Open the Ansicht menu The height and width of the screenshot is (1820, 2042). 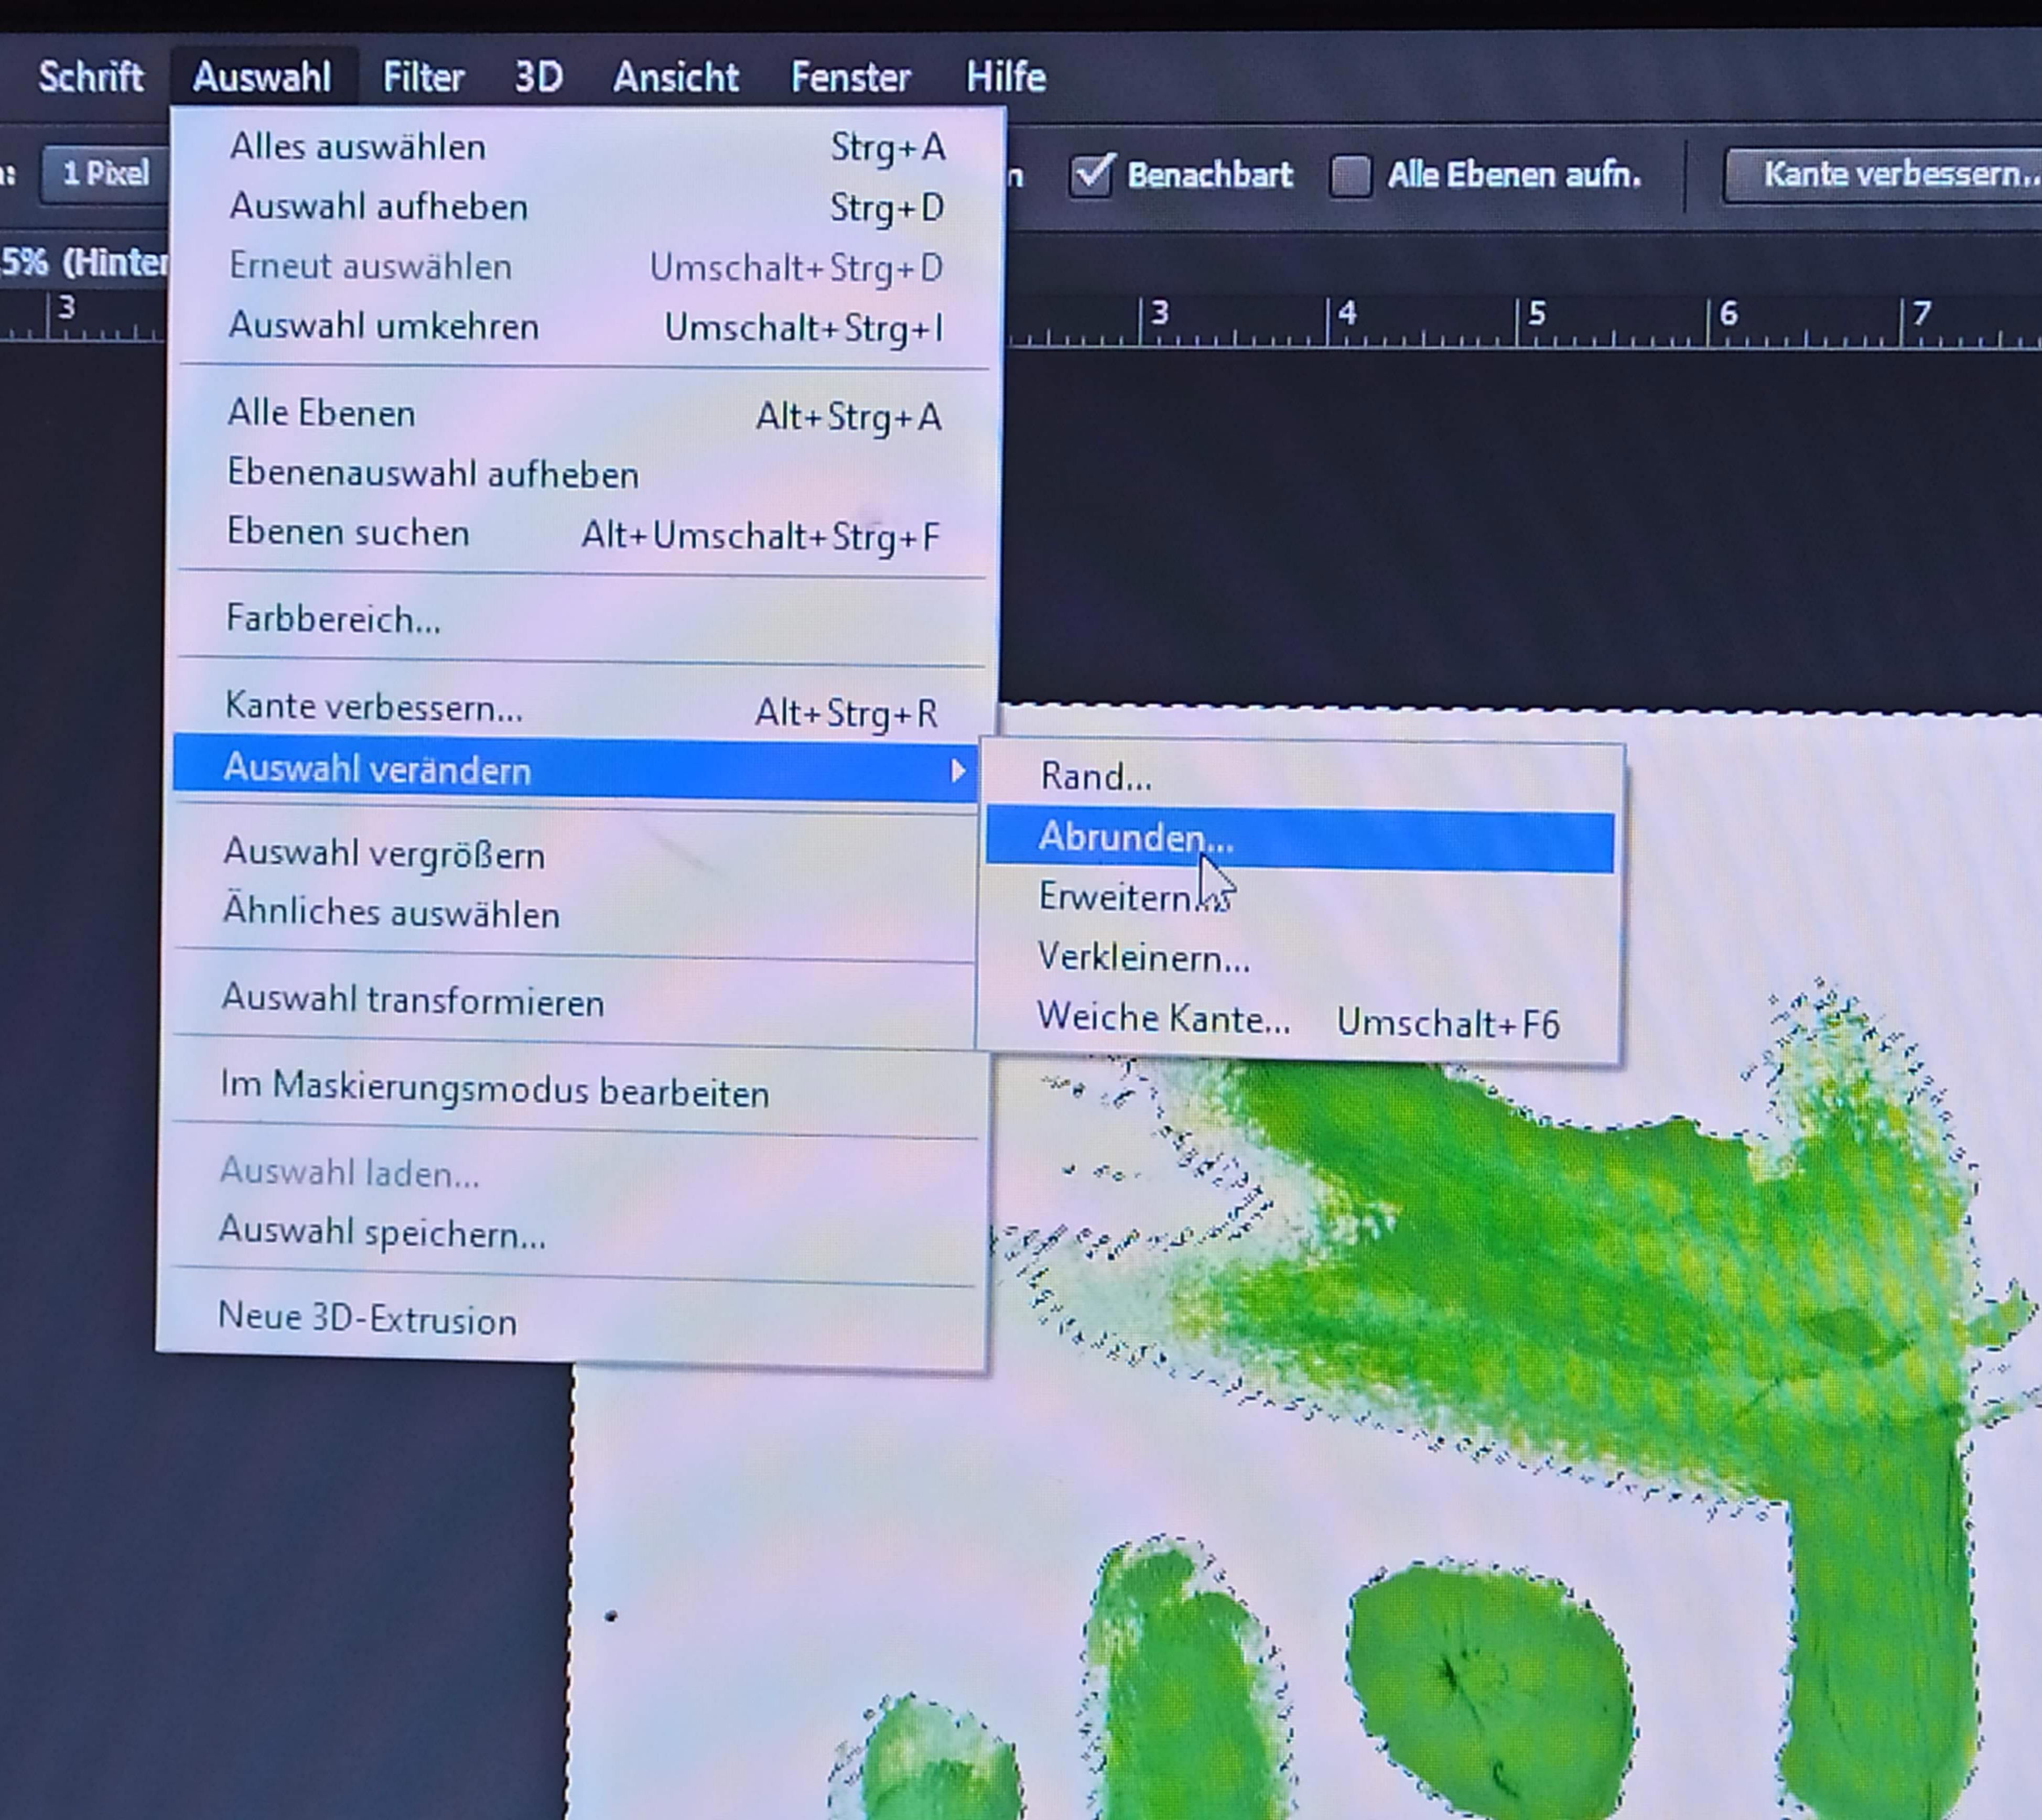click(675, 77)
